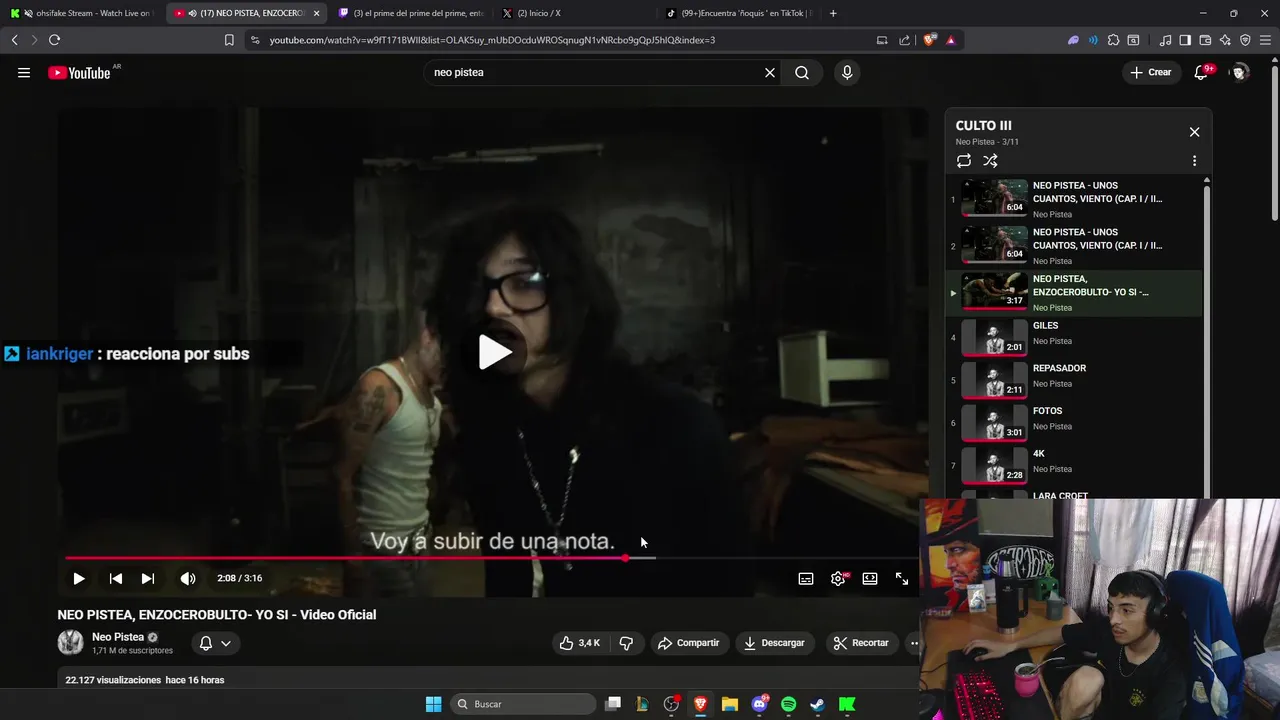Play the video with the large center button
Viewport: 1280px width, 720px height.
tap(494, 352)
